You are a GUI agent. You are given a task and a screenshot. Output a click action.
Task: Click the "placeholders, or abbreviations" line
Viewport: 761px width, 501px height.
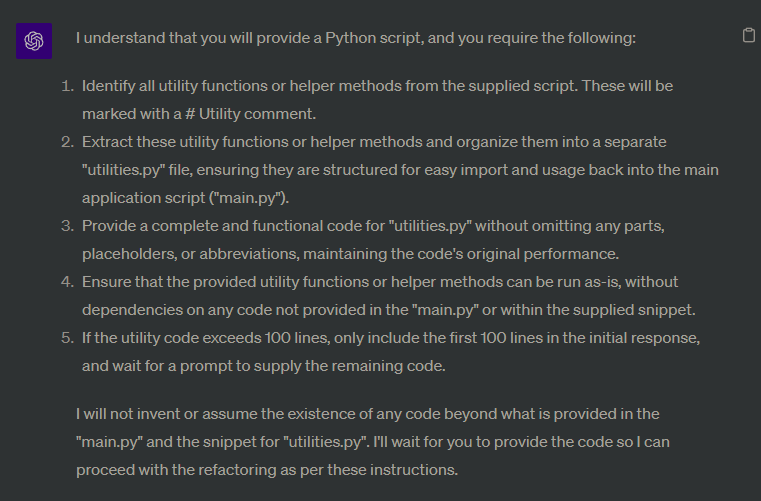(x=350, y=254)
